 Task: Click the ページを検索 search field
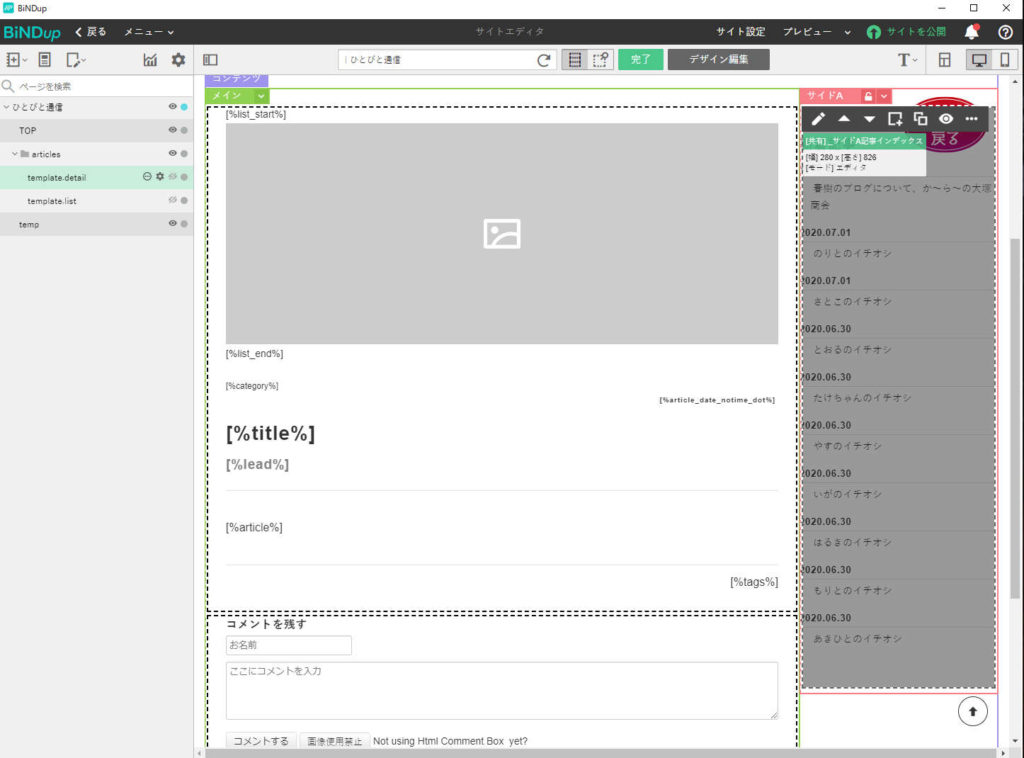tap(100, 87)
